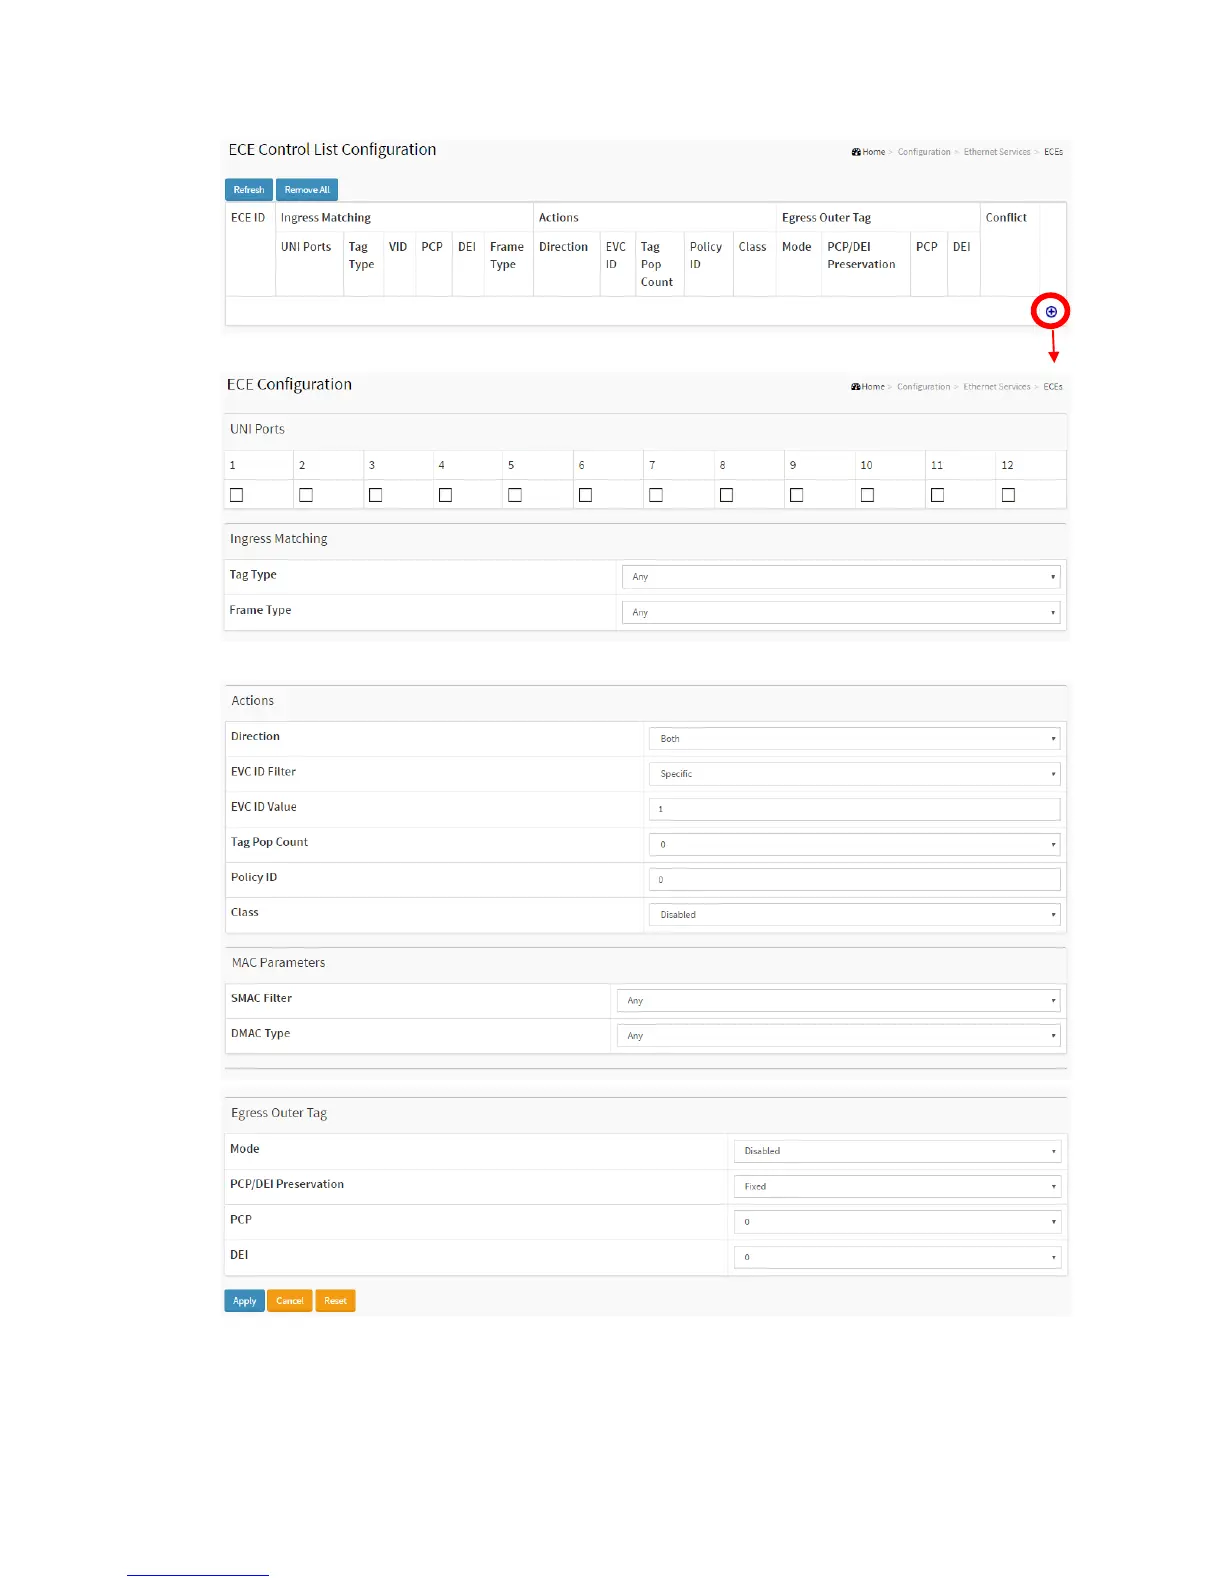Click the Conflict column header

[x=1006, y=218]
